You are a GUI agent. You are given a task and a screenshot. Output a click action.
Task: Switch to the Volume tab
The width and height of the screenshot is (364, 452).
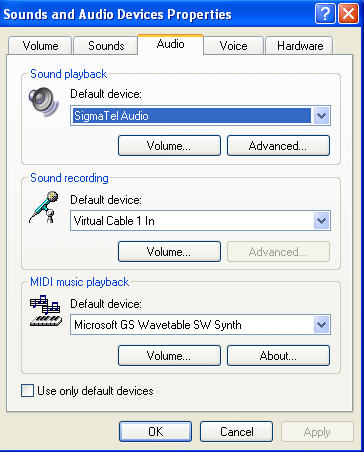coord(40,46)
